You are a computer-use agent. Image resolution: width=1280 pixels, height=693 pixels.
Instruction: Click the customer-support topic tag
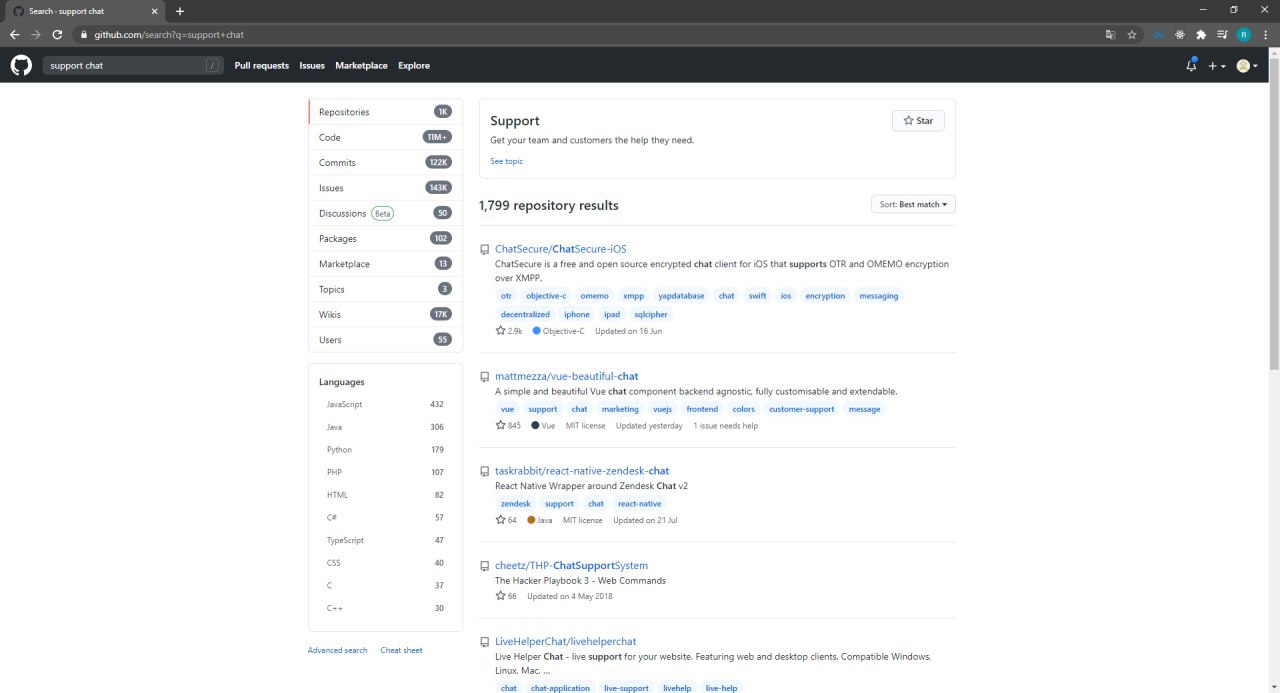tap(801, 409)
